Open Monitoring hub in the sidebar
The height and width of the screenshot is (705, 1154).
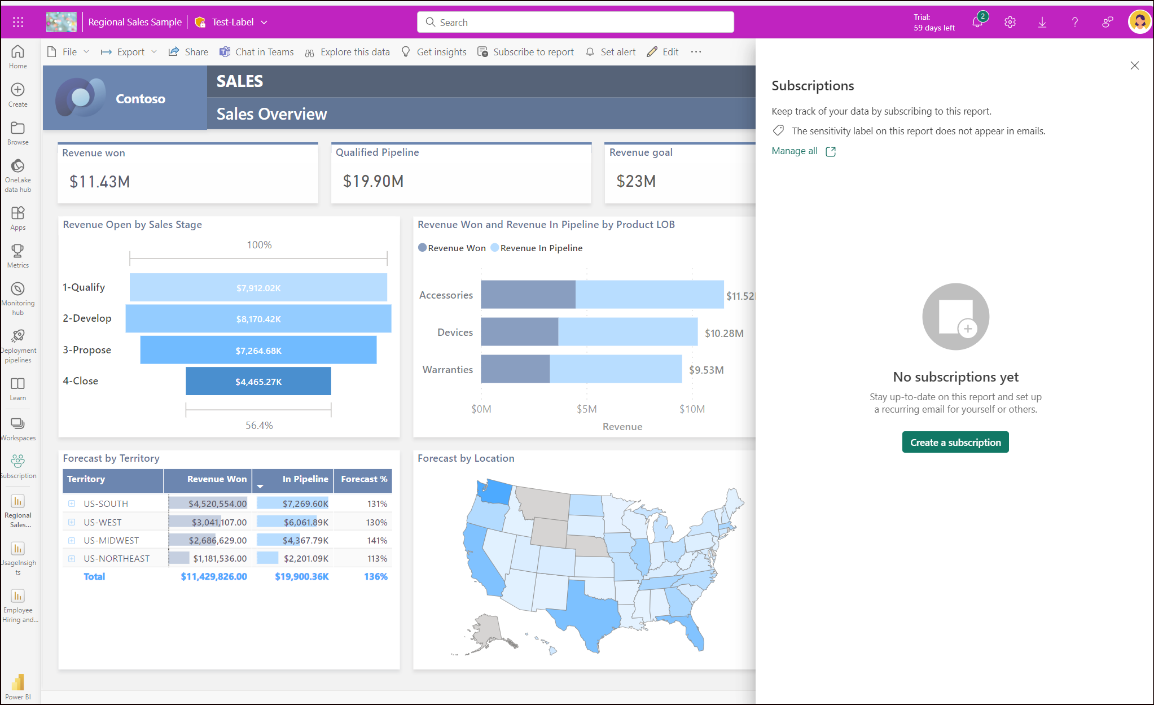(18, 298)
